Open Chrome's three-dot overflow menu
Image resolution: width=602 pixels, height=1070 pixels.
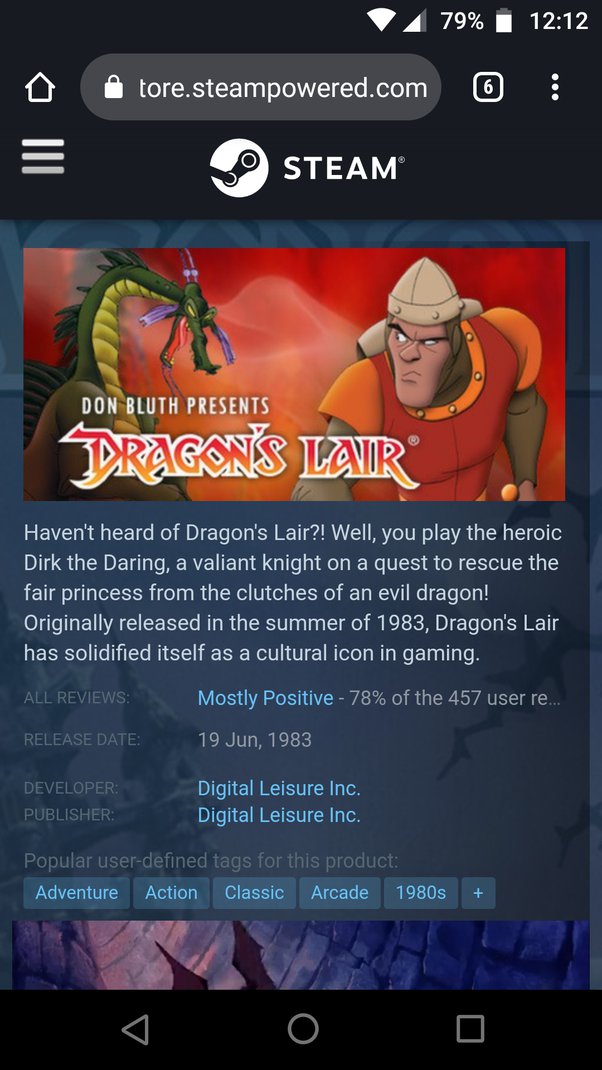click(555, 87)
